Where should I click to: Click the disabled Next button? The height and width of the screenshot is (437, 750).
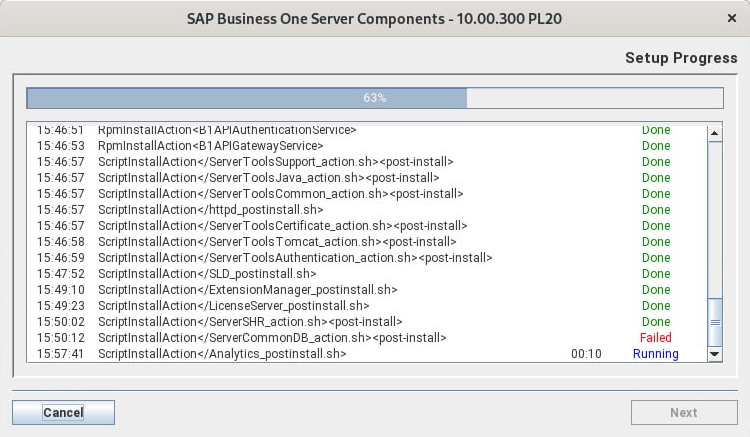pos(683,412)
